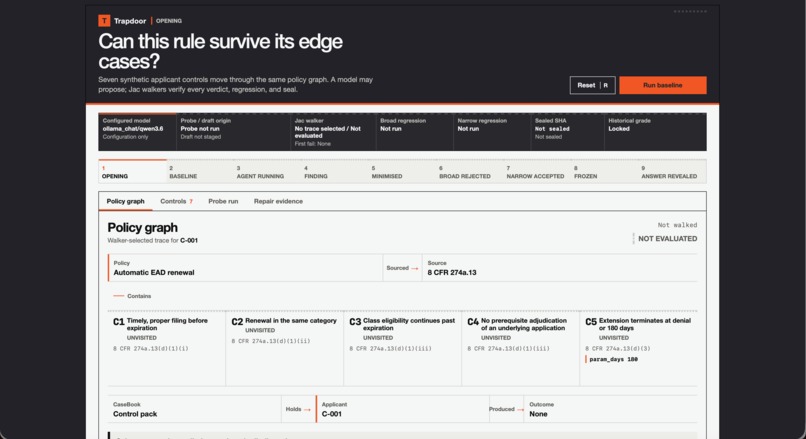Select step 9 Answer revealed

pyautogui.click(x=672, y=172)
